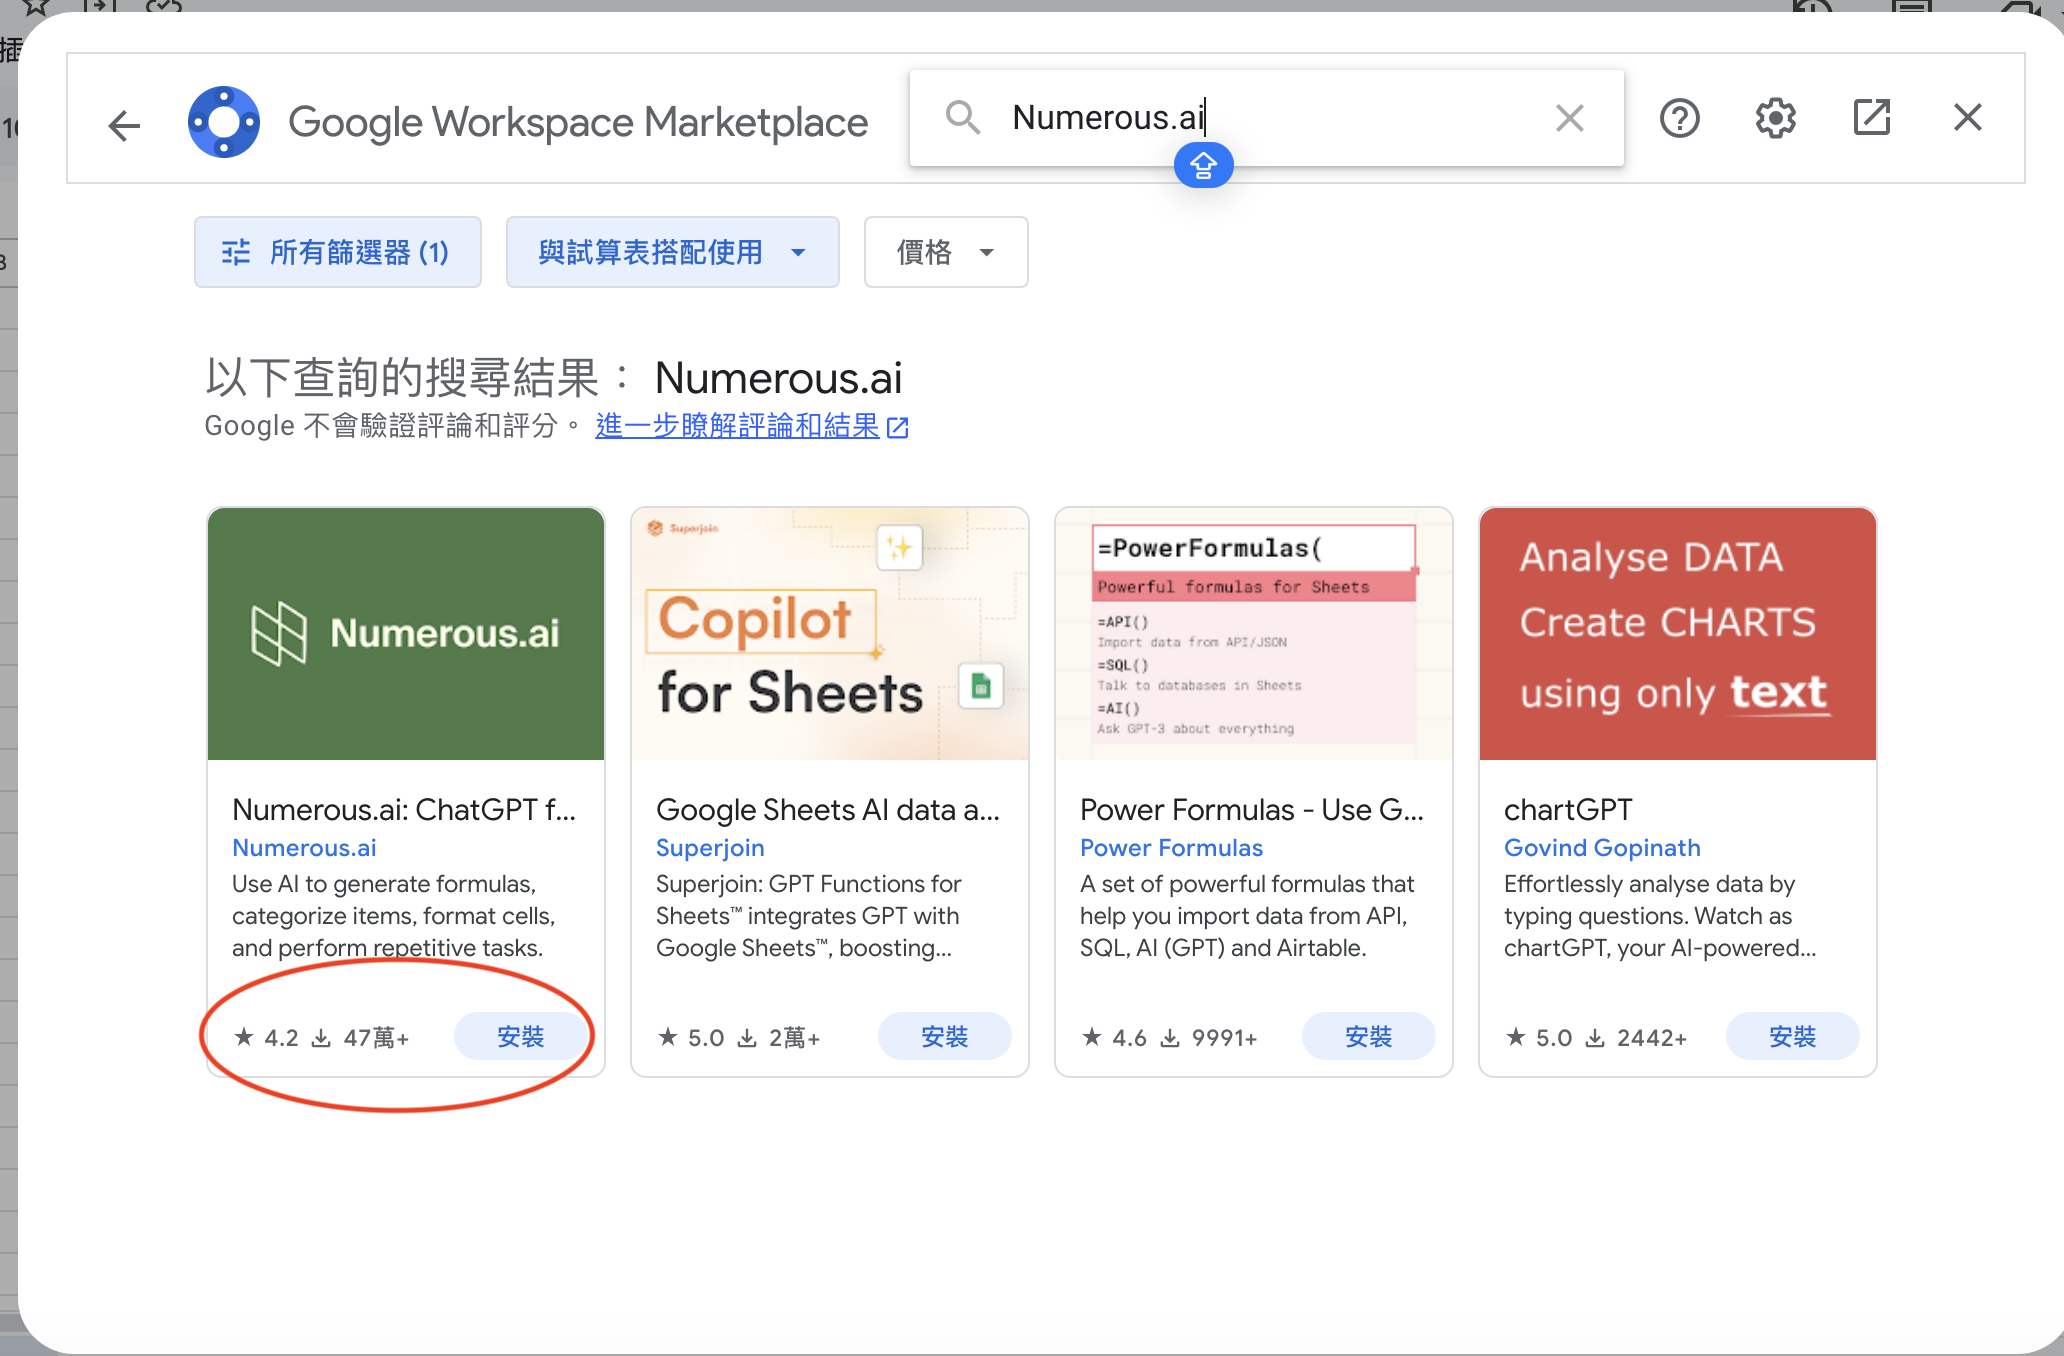
Task: Click into the Numerous.ai search field
Action: point(1270,118)
